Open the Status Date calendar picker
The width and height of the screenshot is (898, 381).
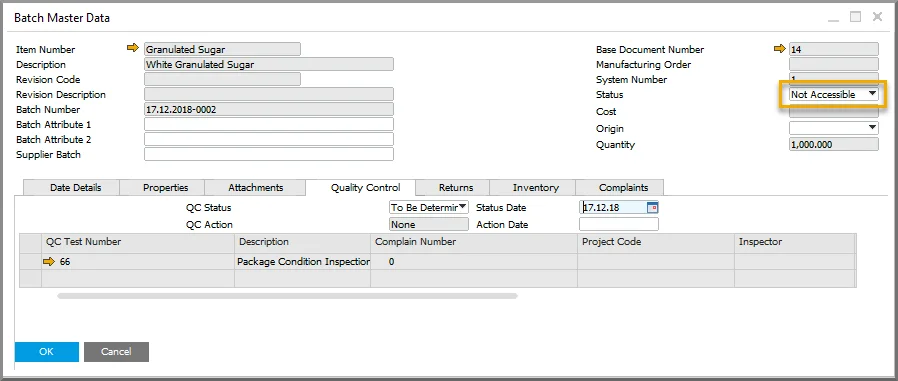coord(652,207)
